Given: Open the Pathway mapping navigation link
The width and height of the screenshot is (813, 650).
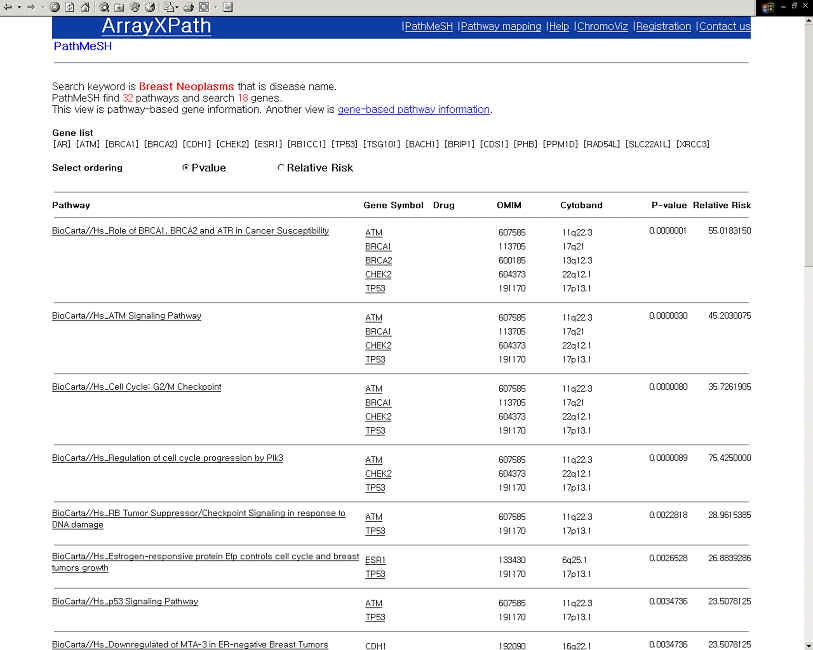Looking at the screenshot, I should [x=501, y=26].
